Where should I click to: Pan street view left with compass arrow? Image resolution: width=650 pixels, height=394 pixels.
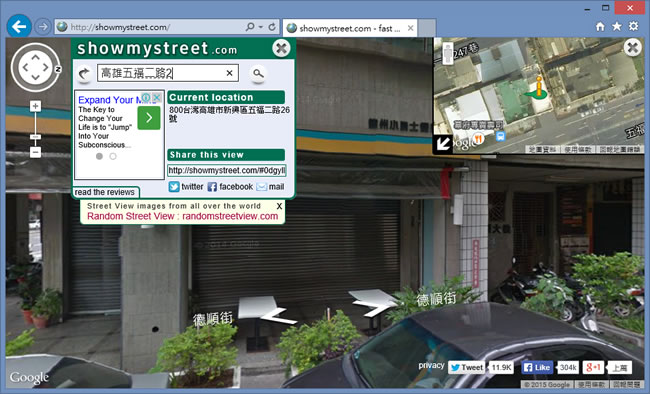(25, 68)
